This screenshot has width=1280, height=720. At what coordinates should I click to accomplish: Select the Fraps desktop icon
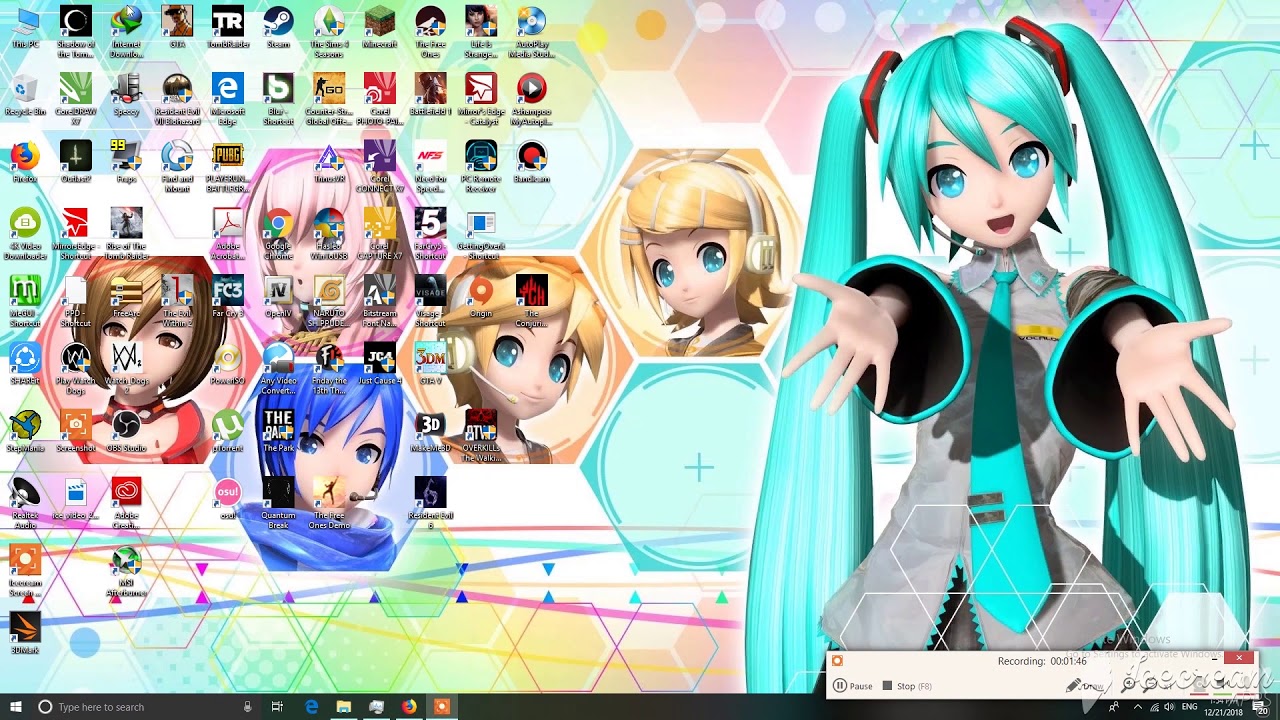126,162
